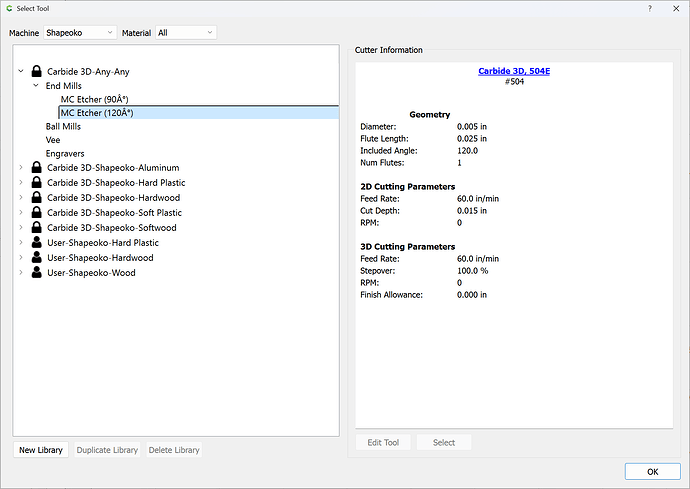The height and width of the screenshot is (489, 690).
Task: Click the help question mark in the title bar
Action: pyautogui.click(x=650, y=8)
